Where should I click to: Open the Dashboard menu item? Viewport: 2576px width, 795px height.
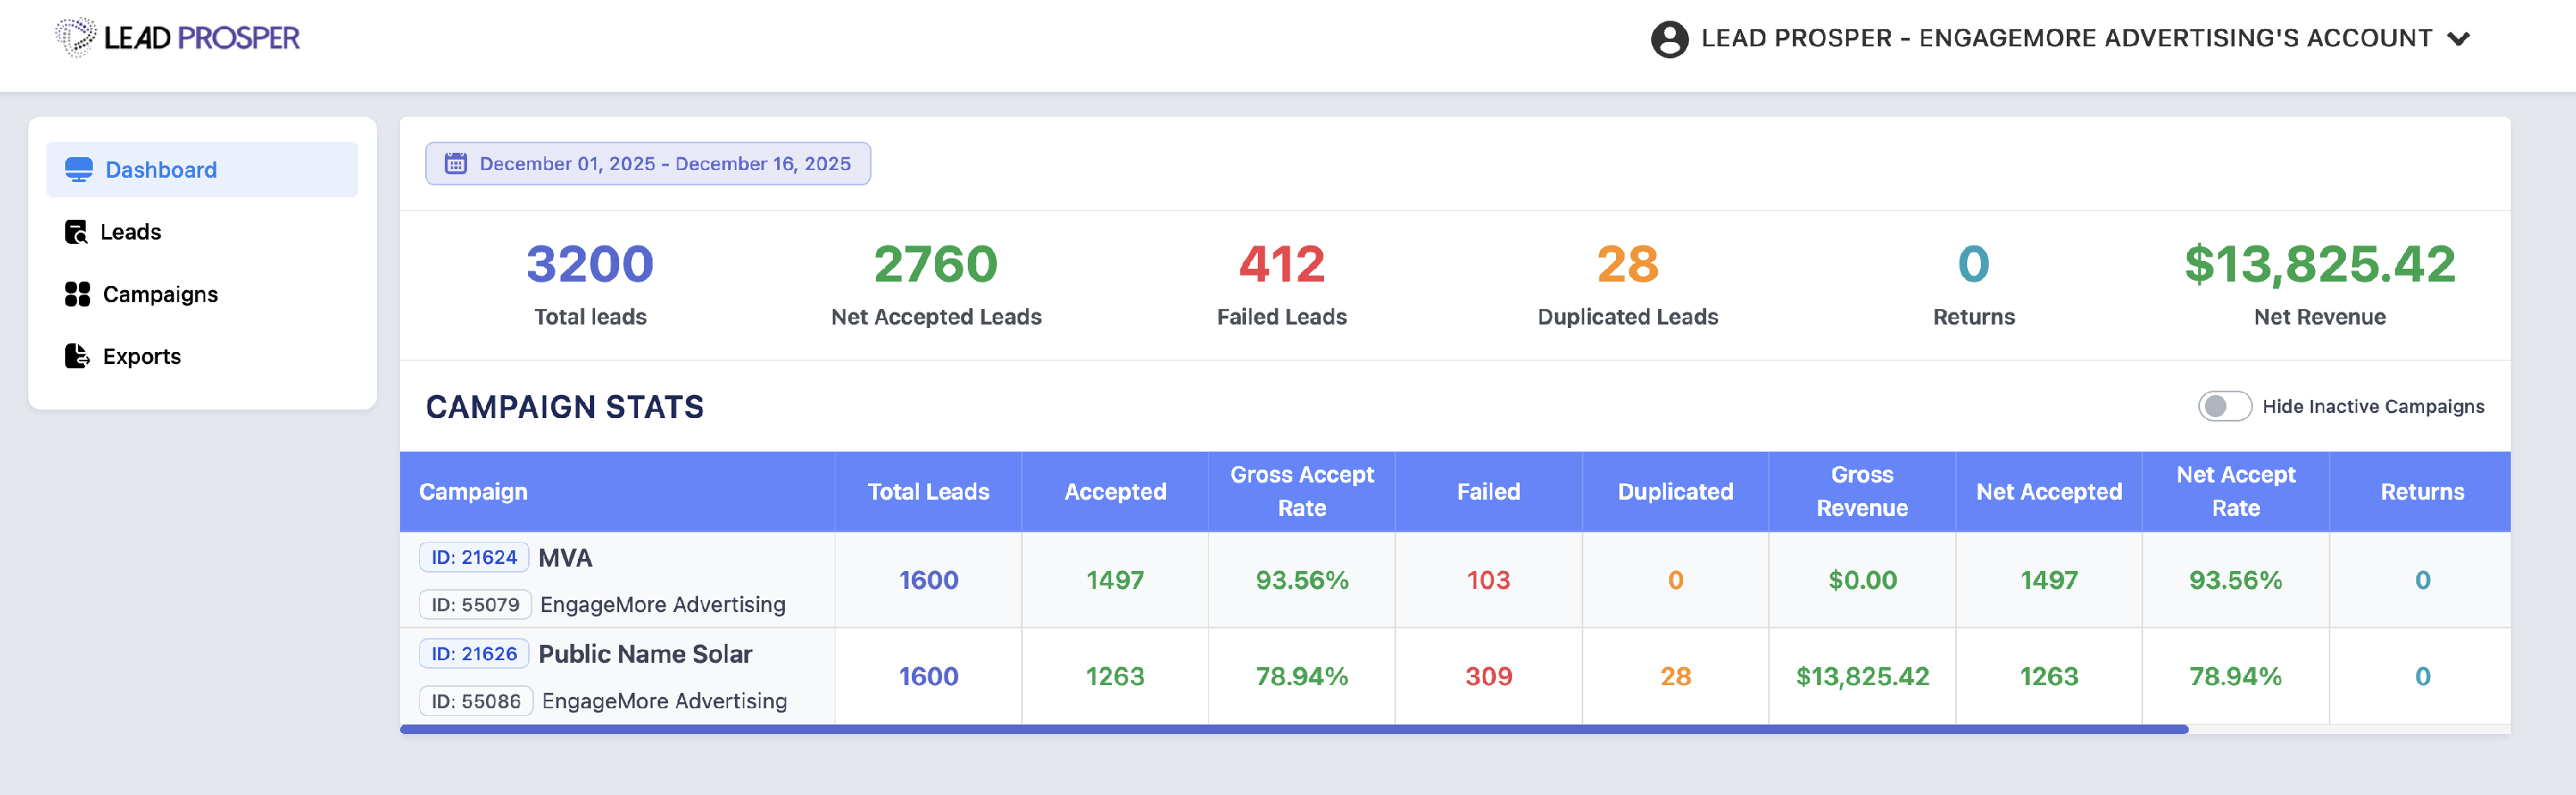[x=202, y=170]
